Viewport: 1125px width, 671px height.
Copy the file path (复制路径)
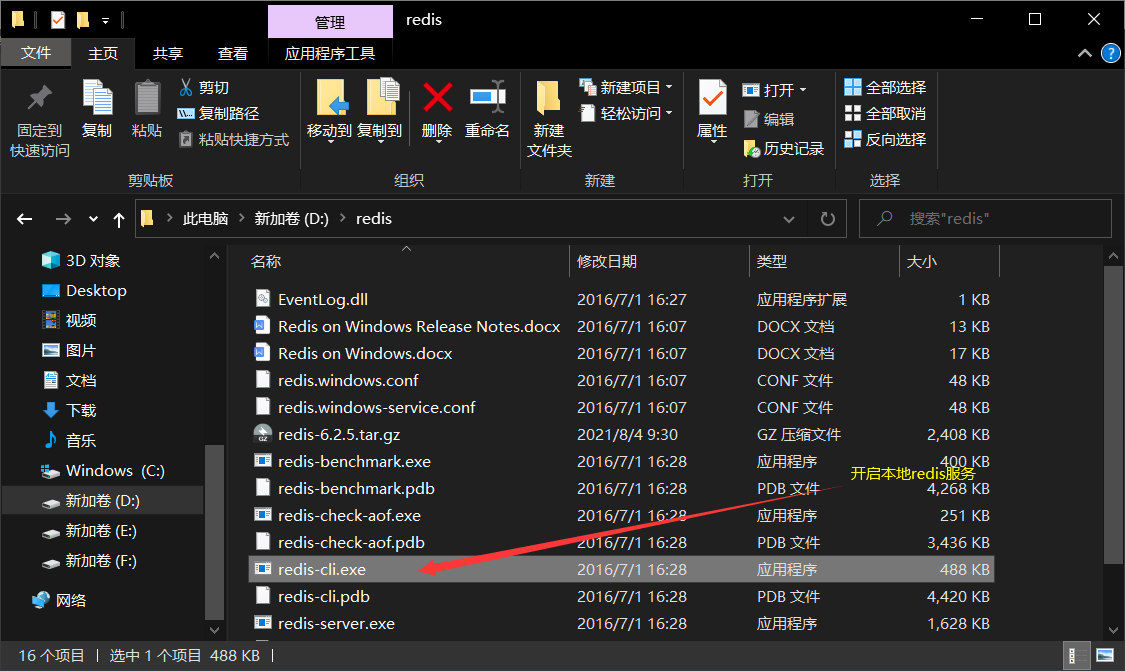coord(218,113)
